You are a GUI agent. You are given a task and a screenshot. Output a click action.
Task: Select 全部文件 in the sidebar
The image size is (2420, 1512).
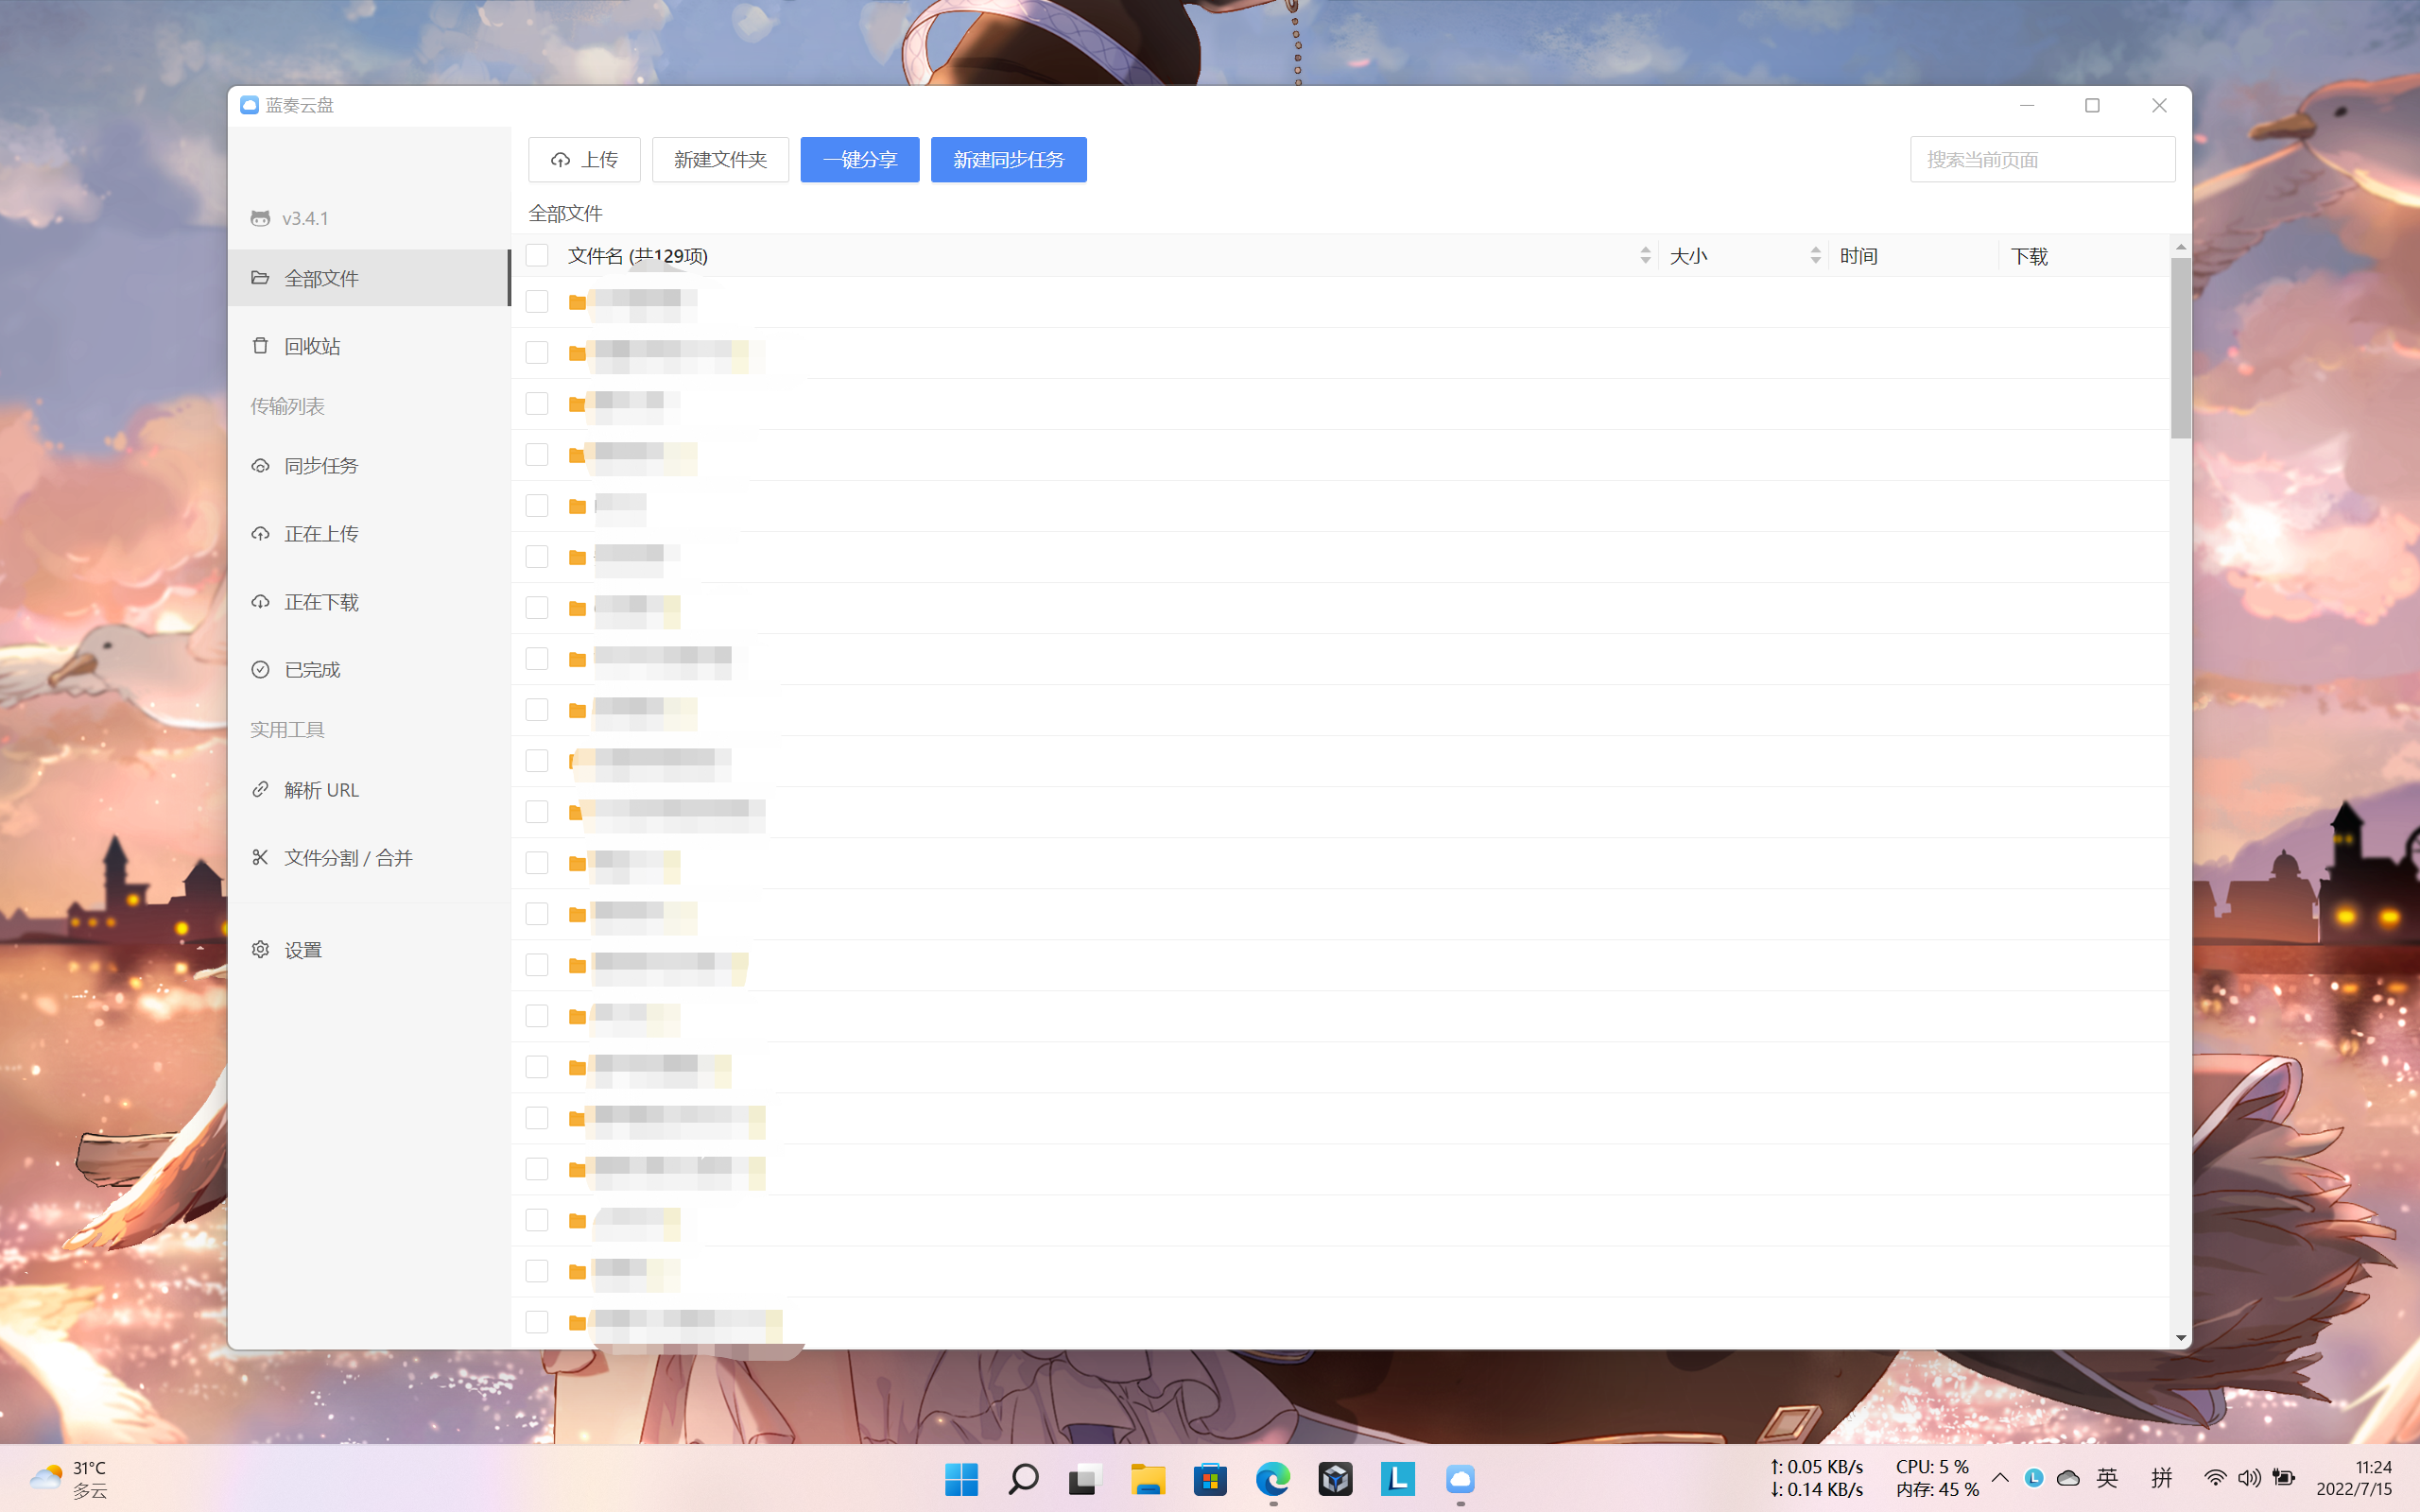pyautogui.click(x=320, y=278)
